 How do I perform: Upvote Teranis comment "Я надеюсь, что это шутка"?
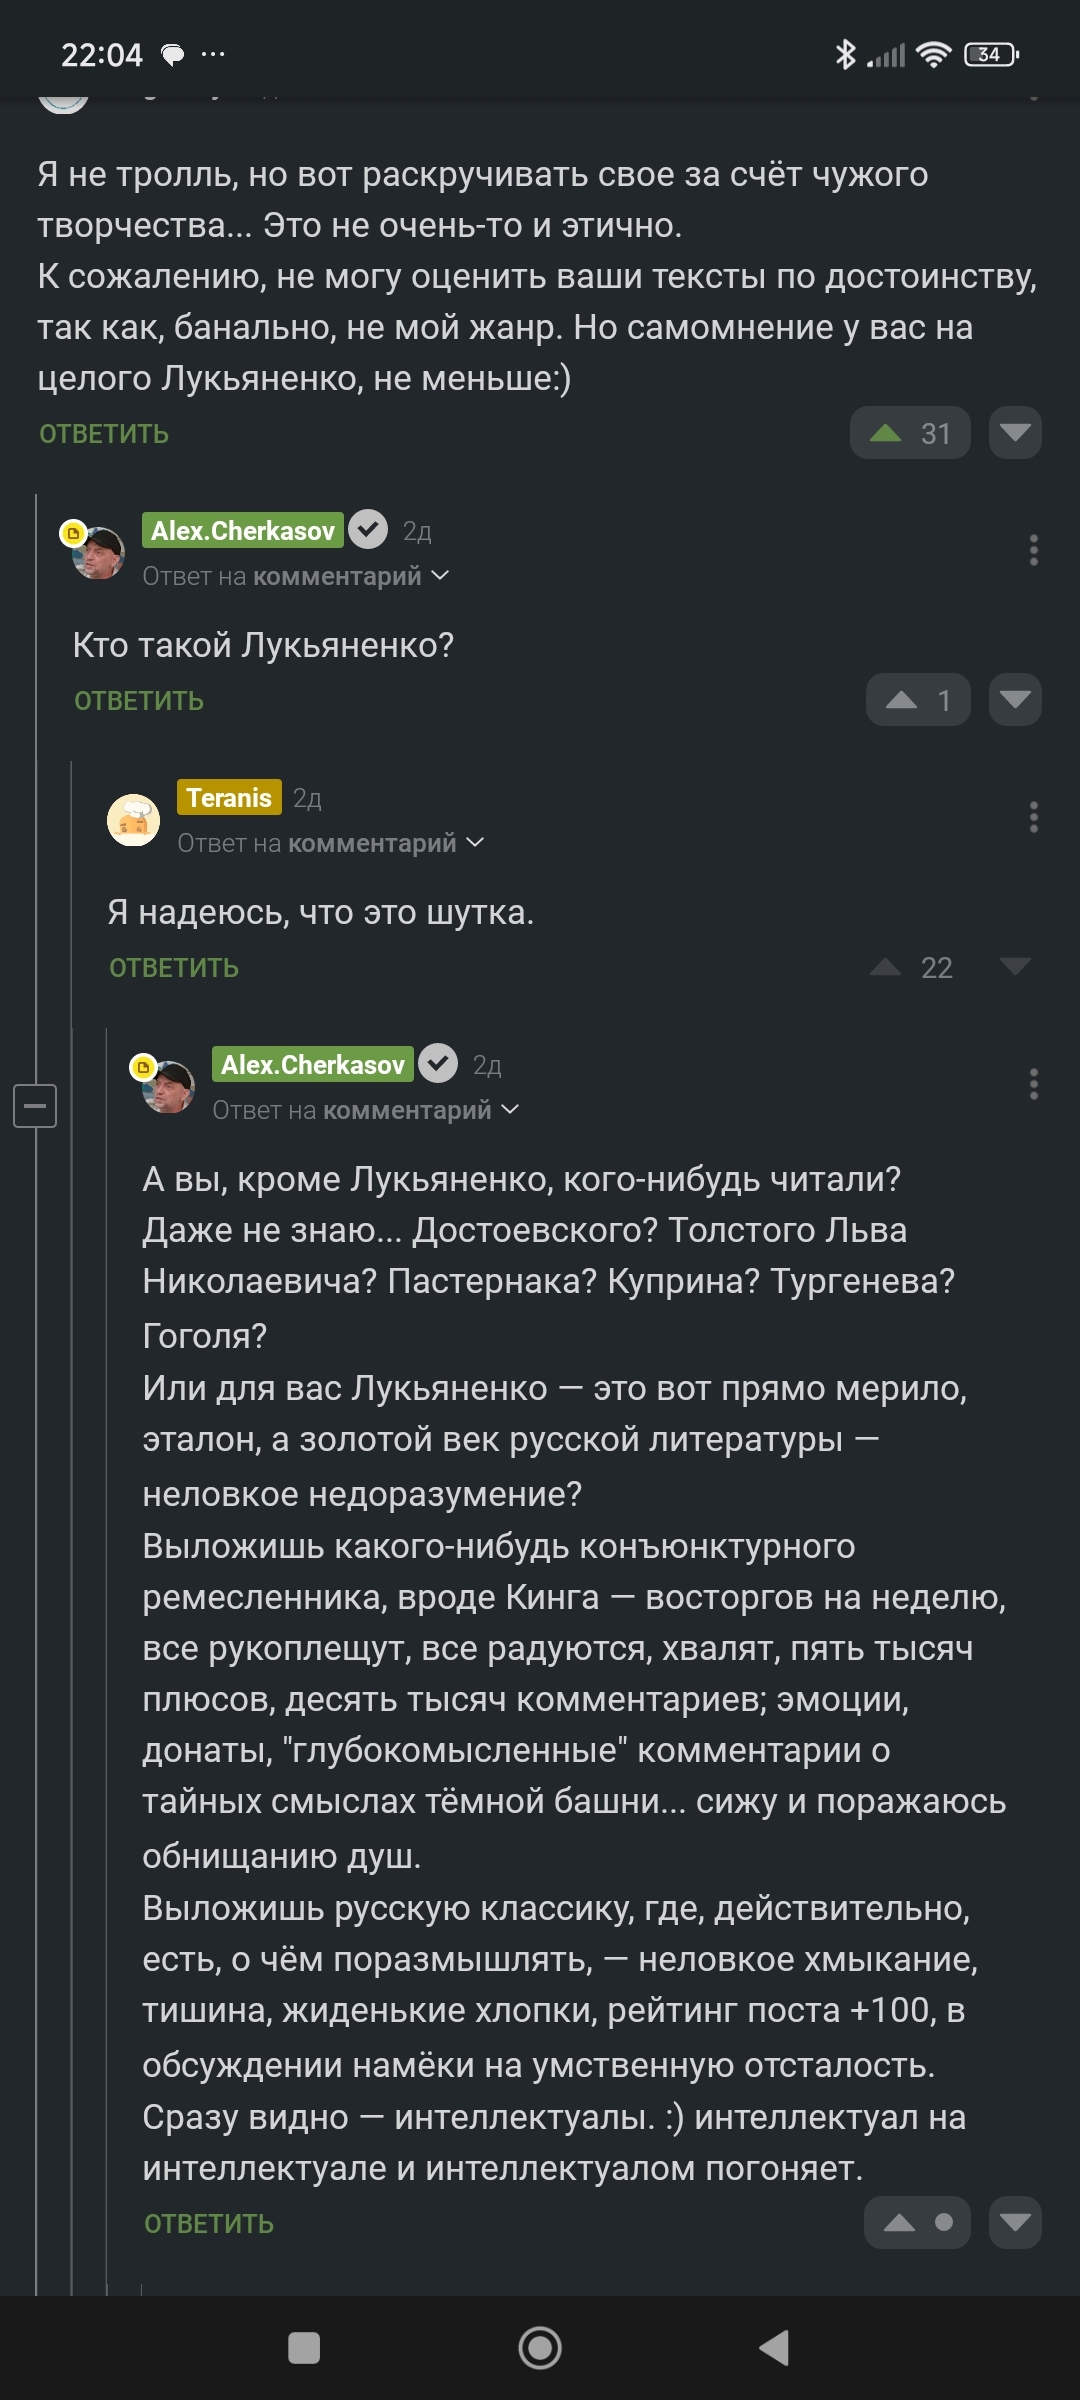tap(886, 967)
